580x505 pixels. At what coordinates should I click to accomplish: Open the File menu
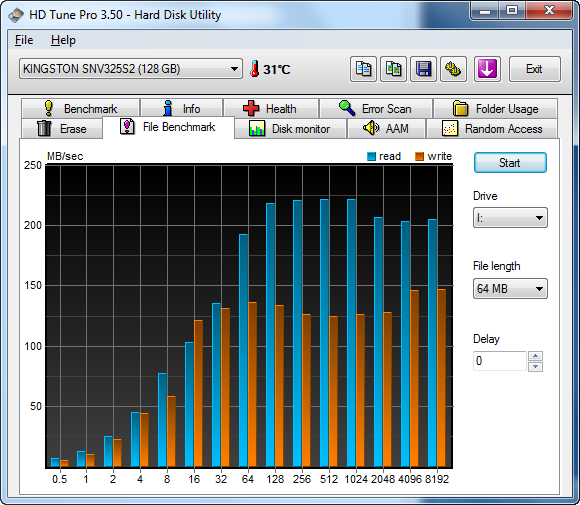tap(24, 40)
